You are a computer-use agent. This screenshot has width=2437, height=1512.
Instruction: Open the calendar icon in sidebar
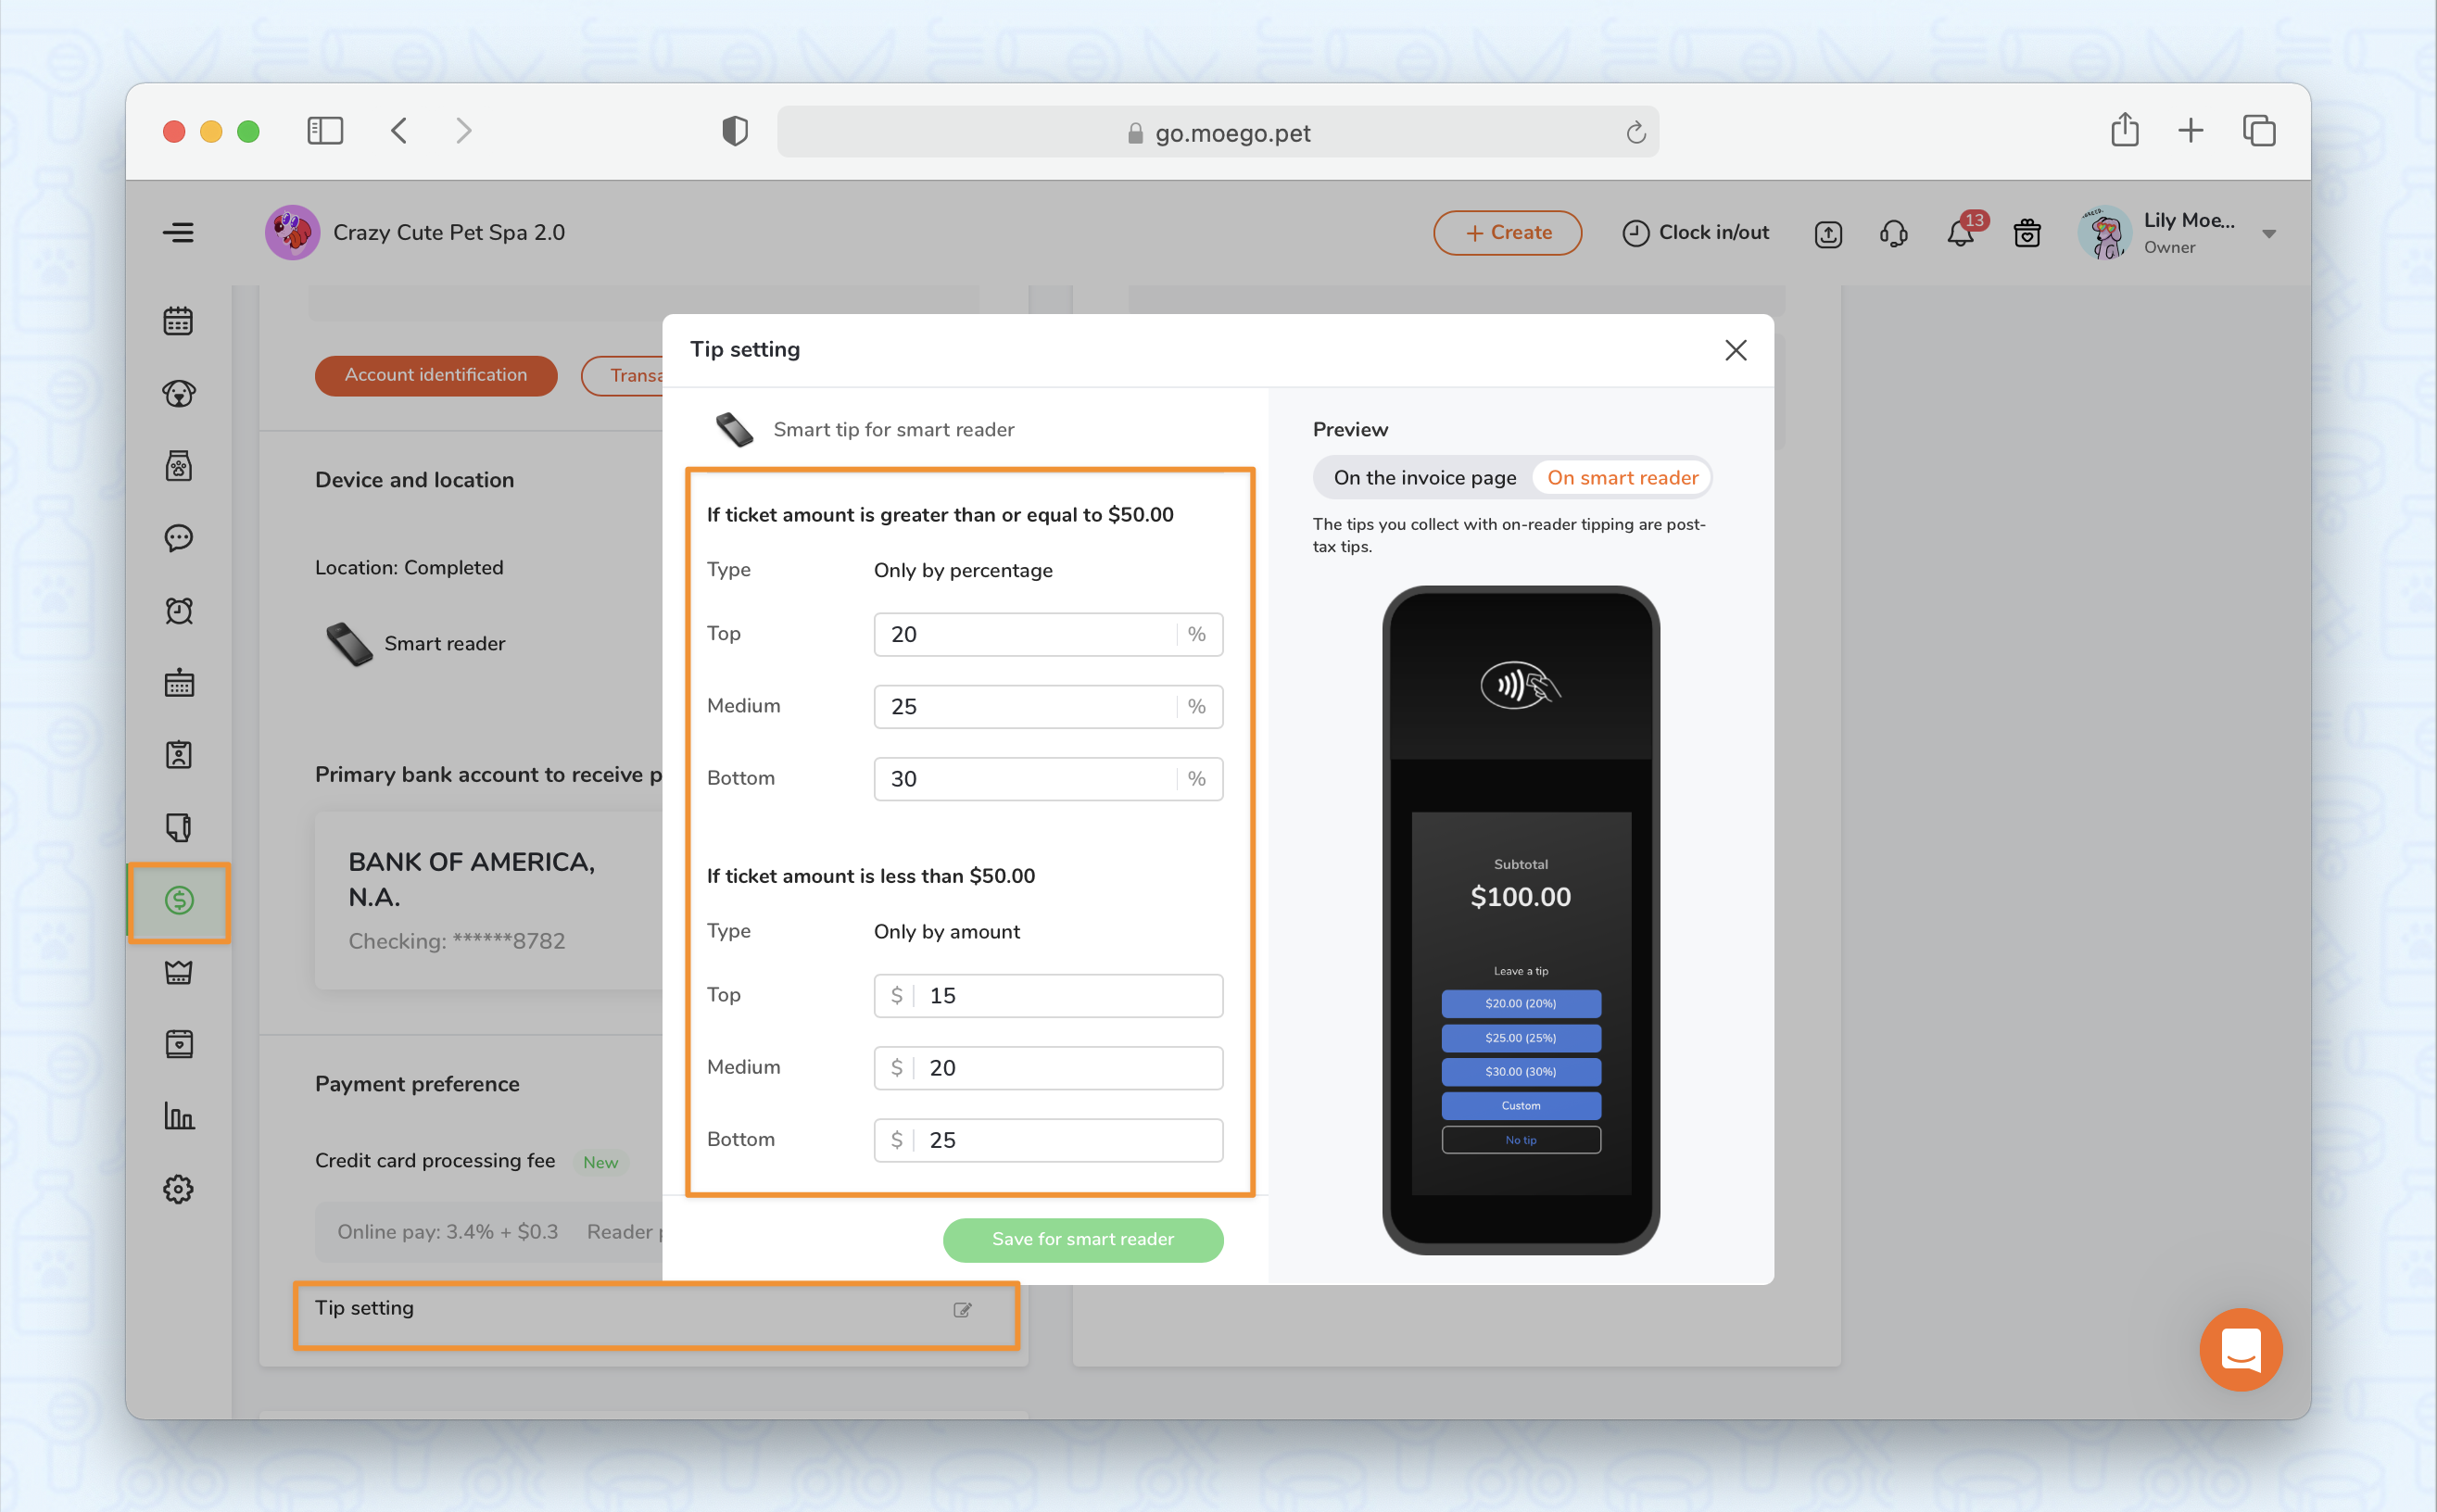point(178,321)
